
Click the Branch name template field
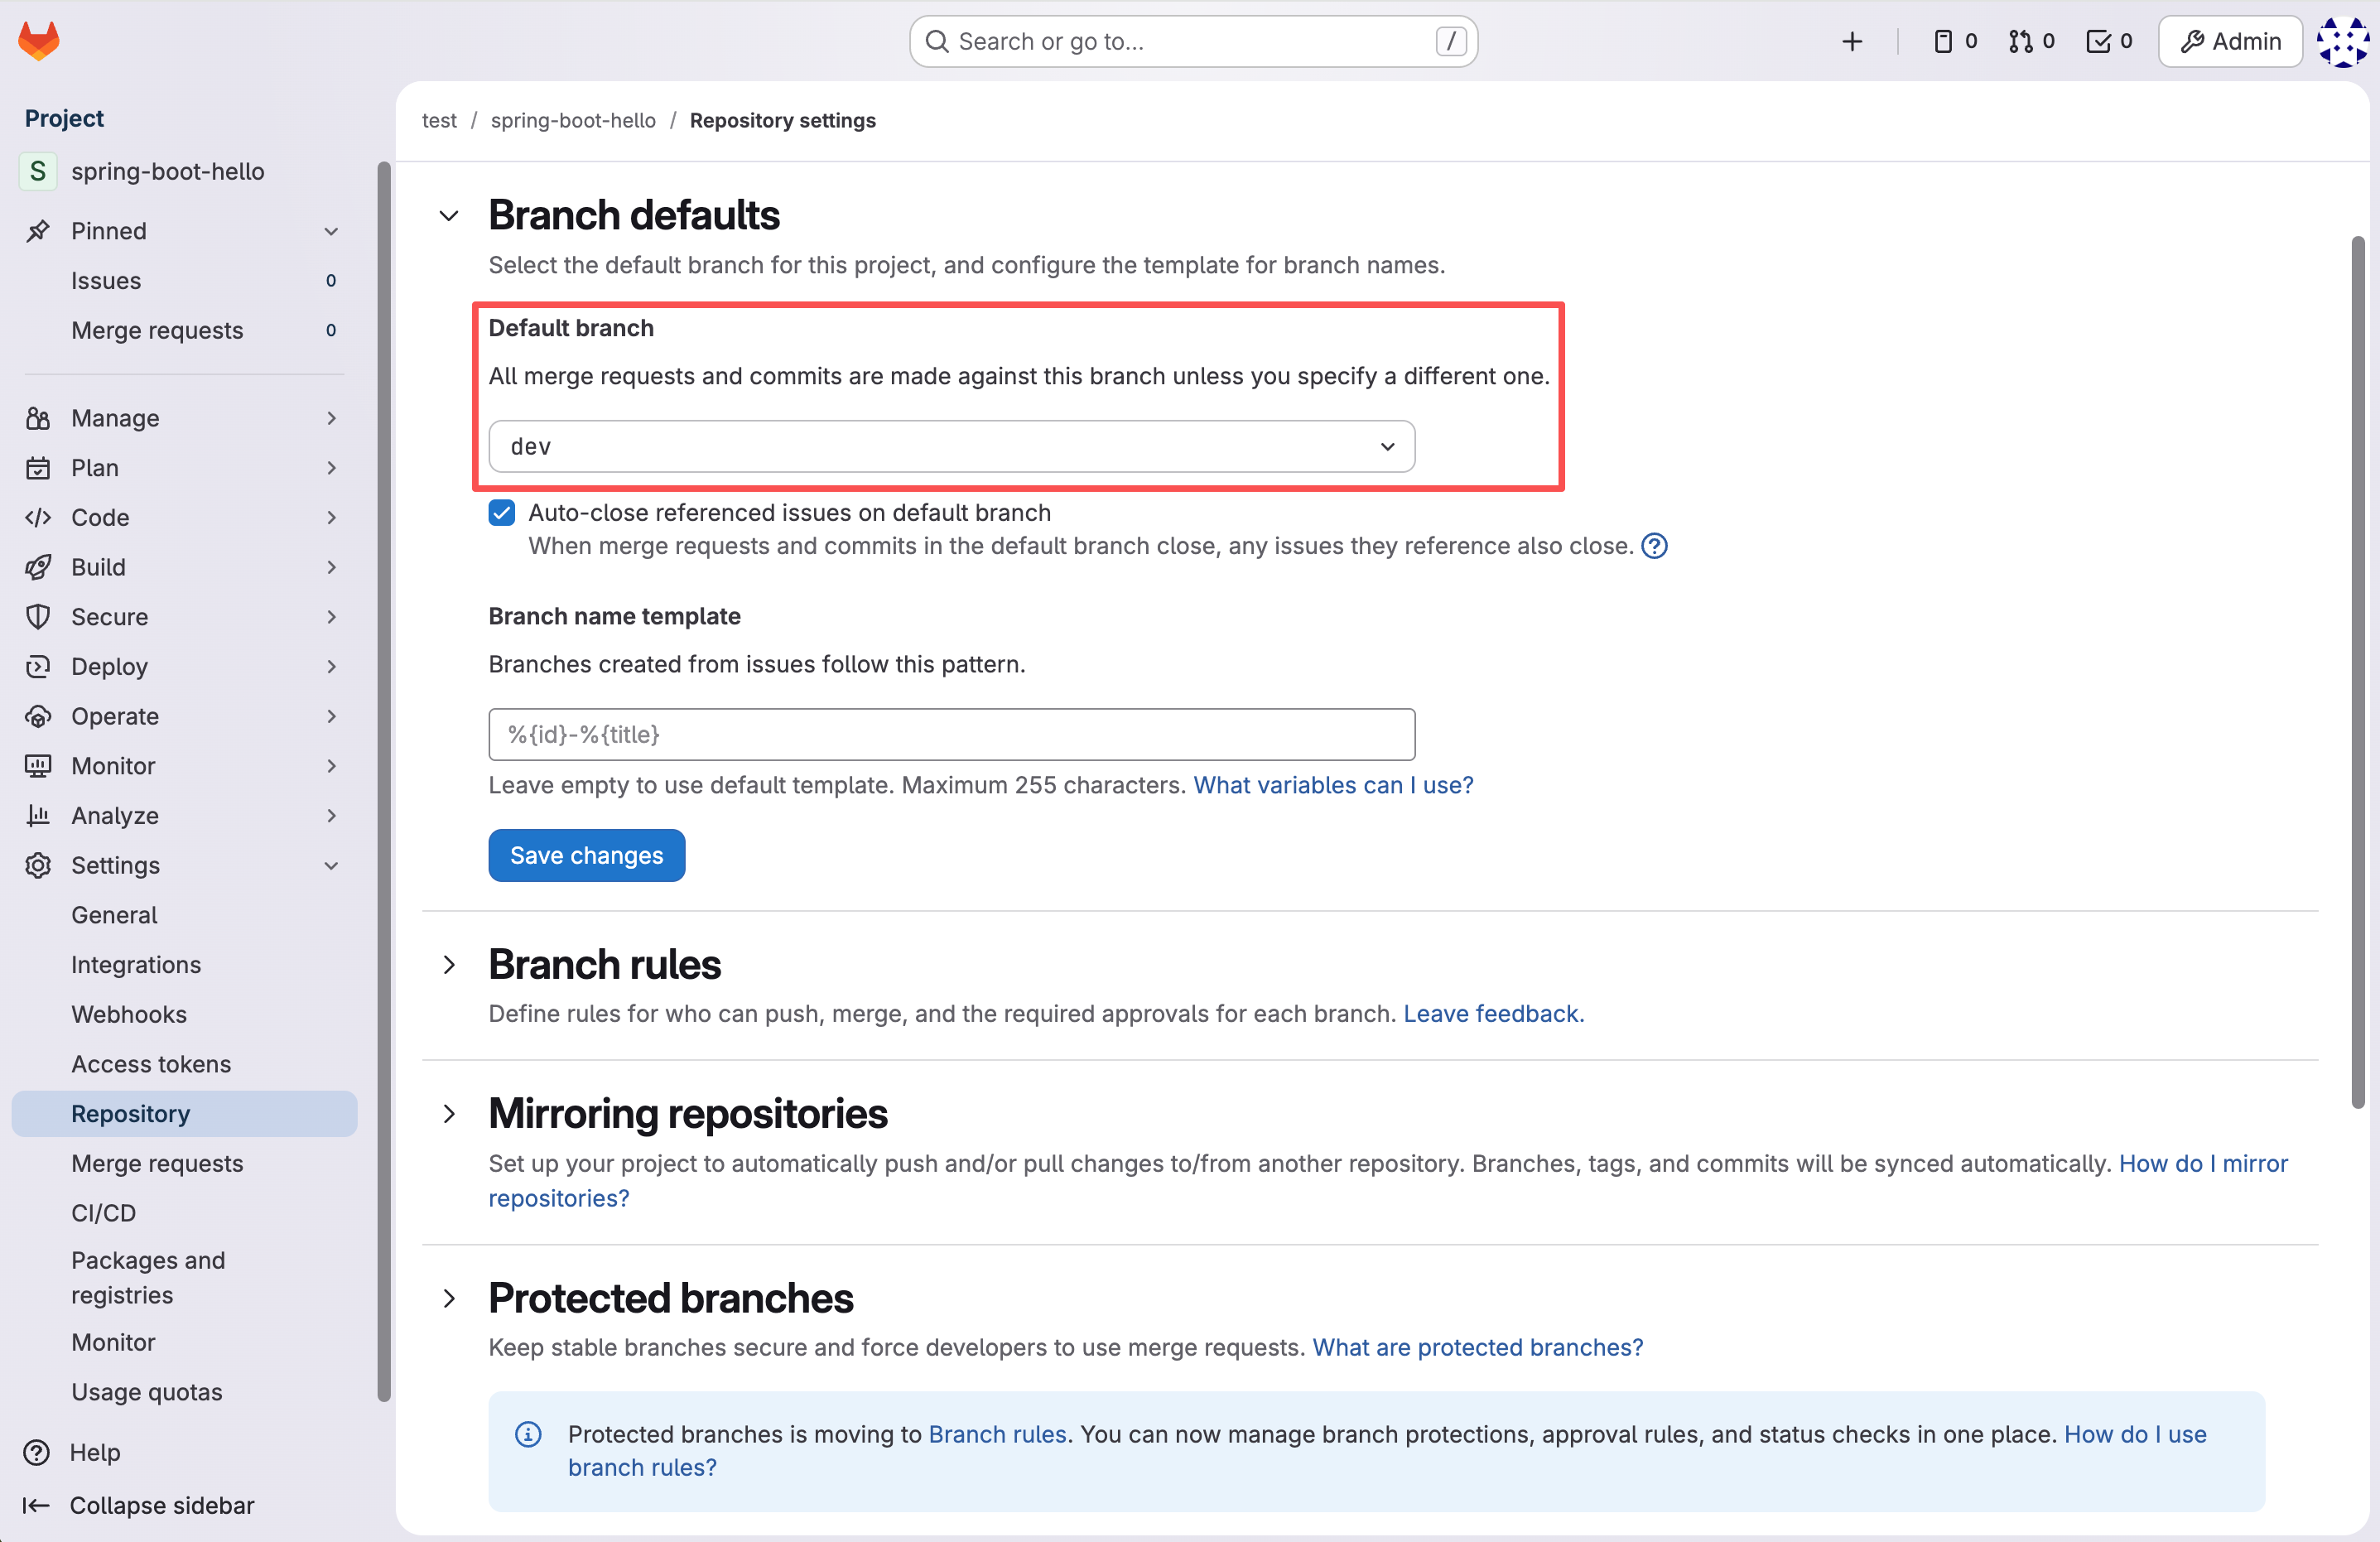951,735
